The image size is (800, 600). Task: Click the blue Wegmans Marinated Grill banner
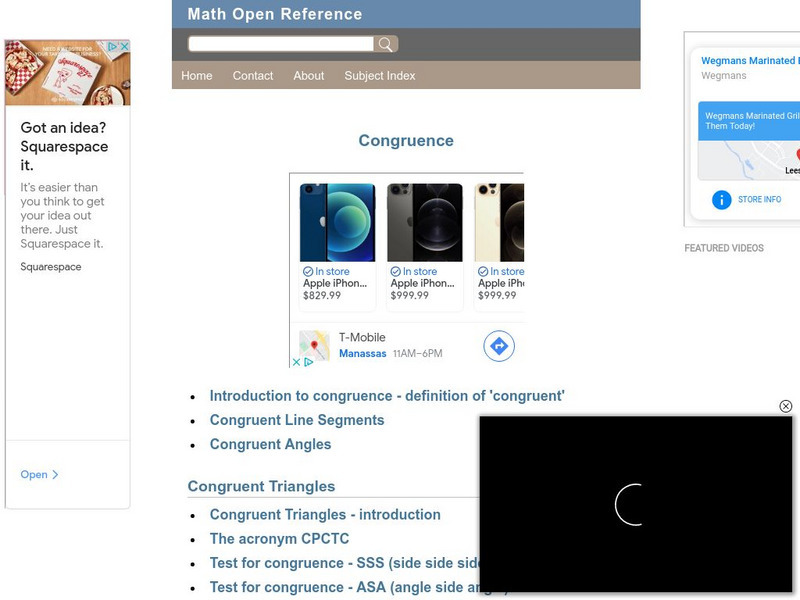tap(748, 121)
